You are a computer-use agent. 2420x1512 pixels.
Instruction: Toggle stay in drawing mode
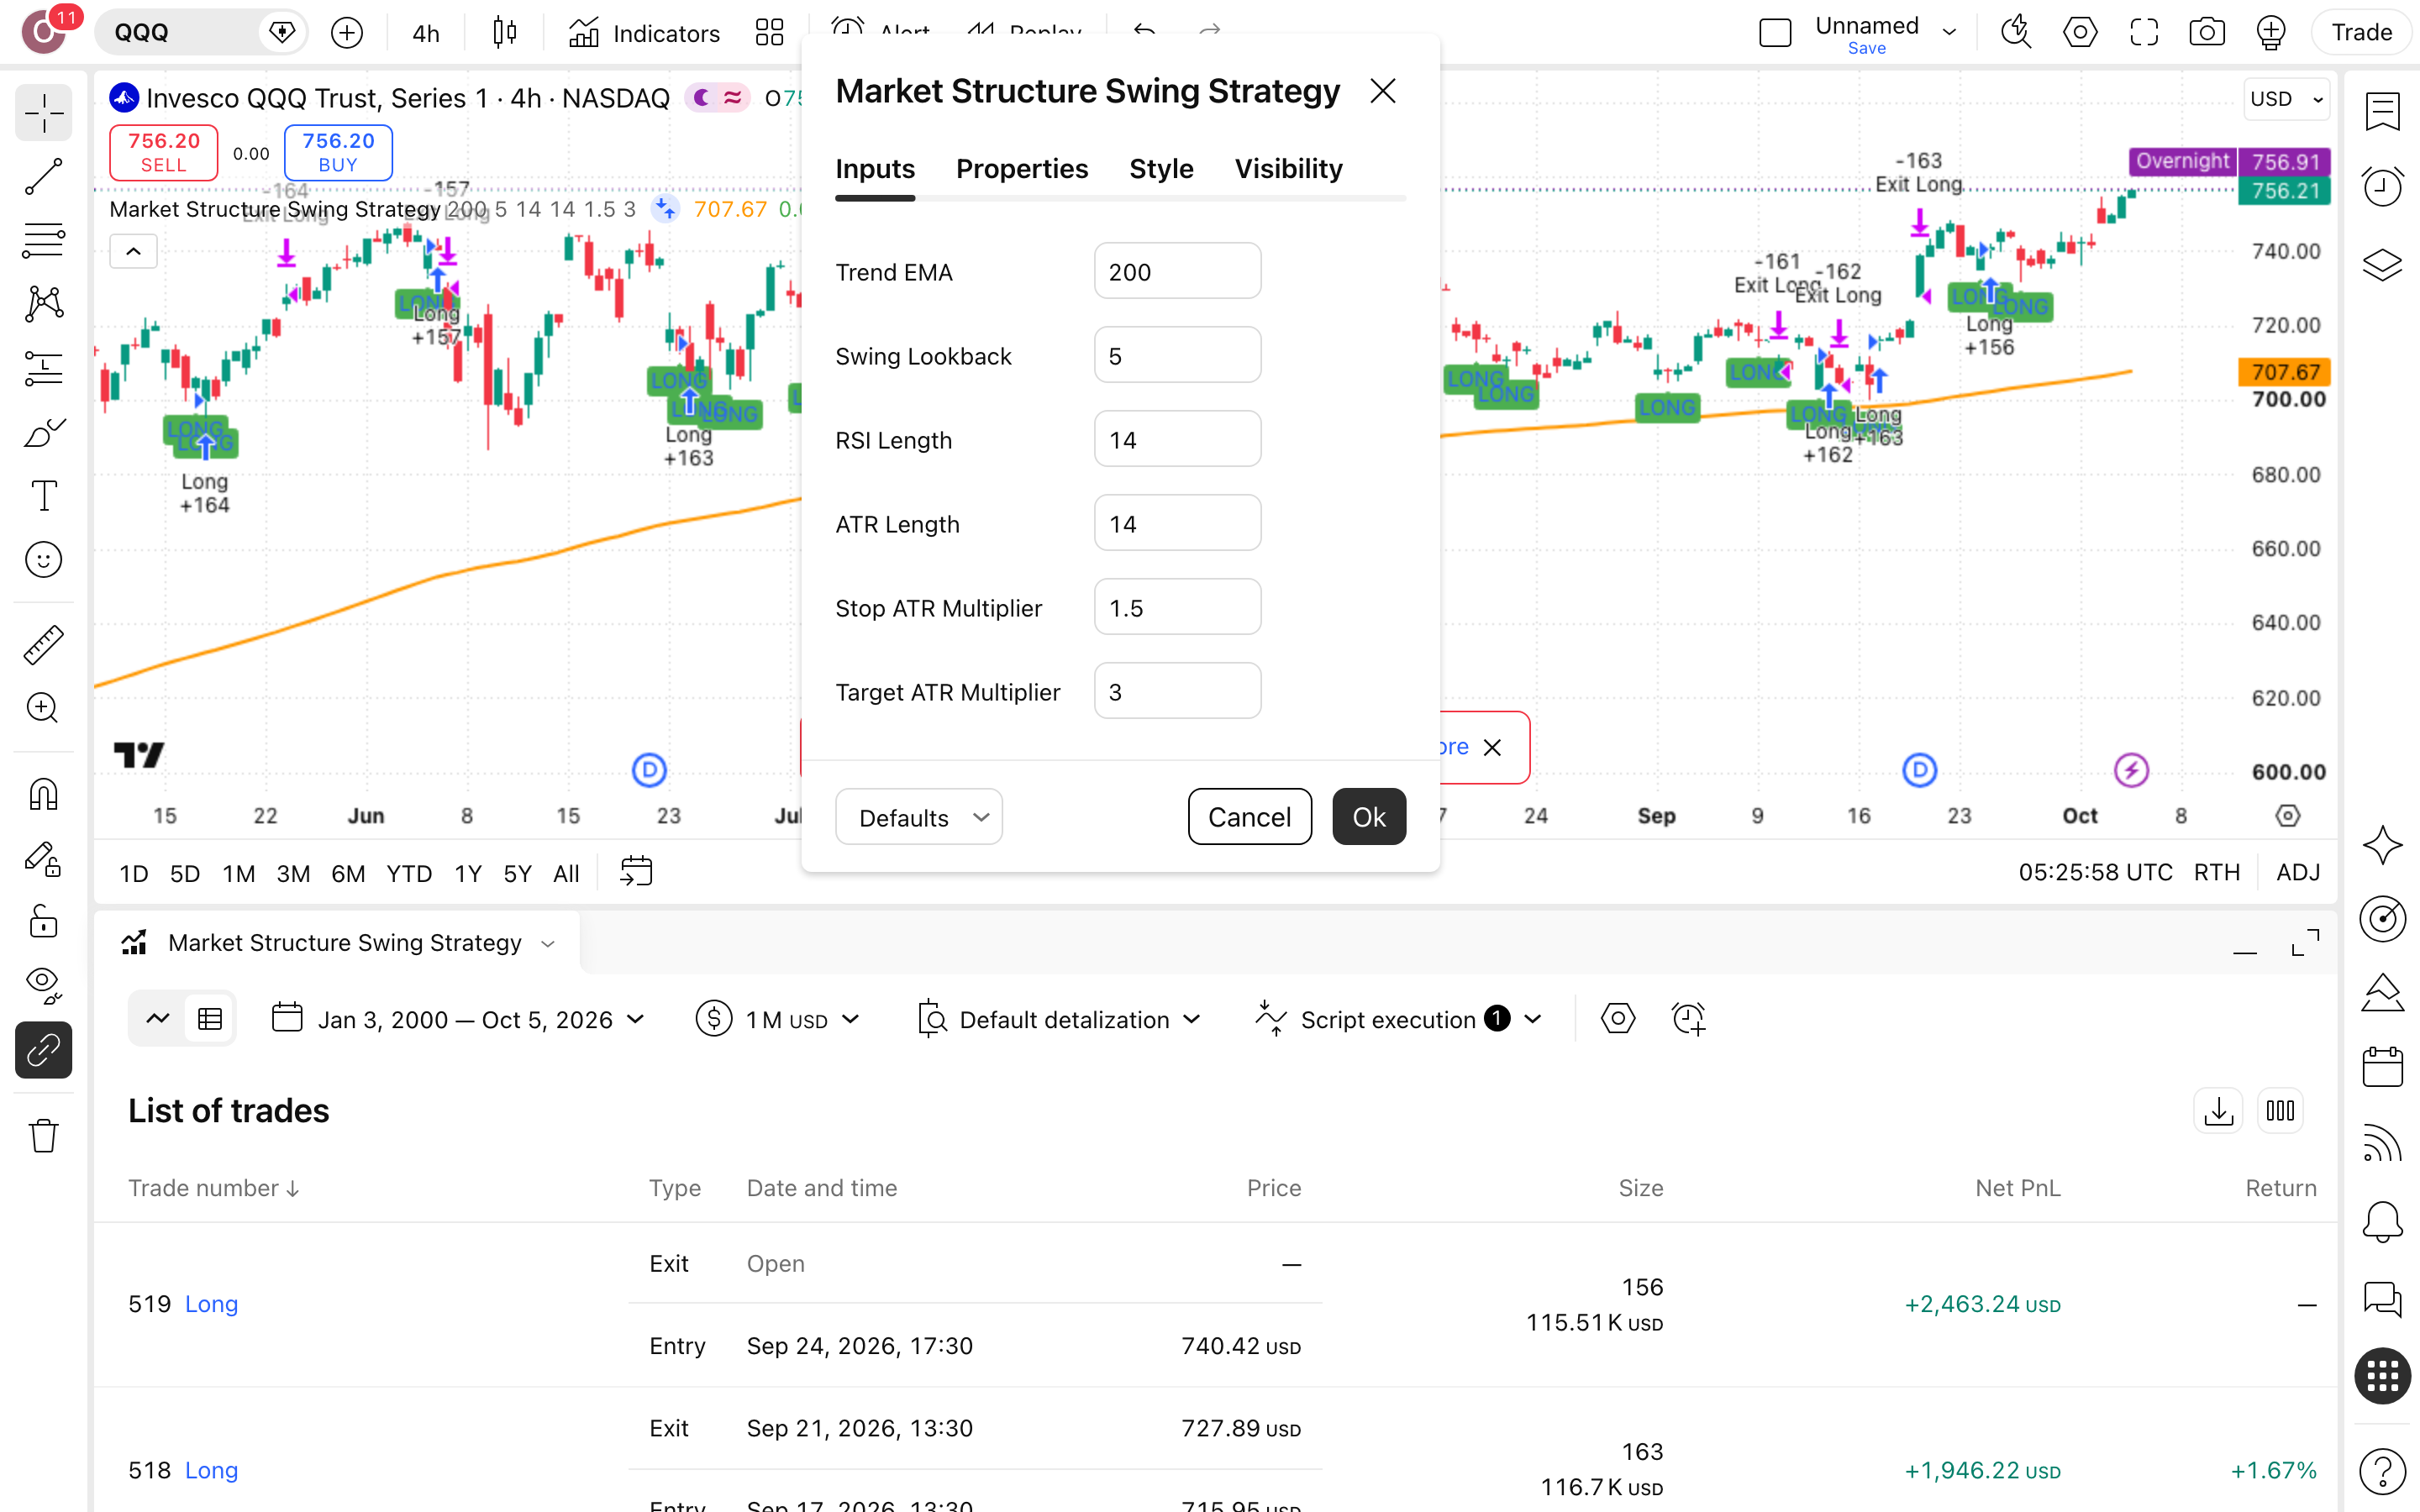coord(44,859)
